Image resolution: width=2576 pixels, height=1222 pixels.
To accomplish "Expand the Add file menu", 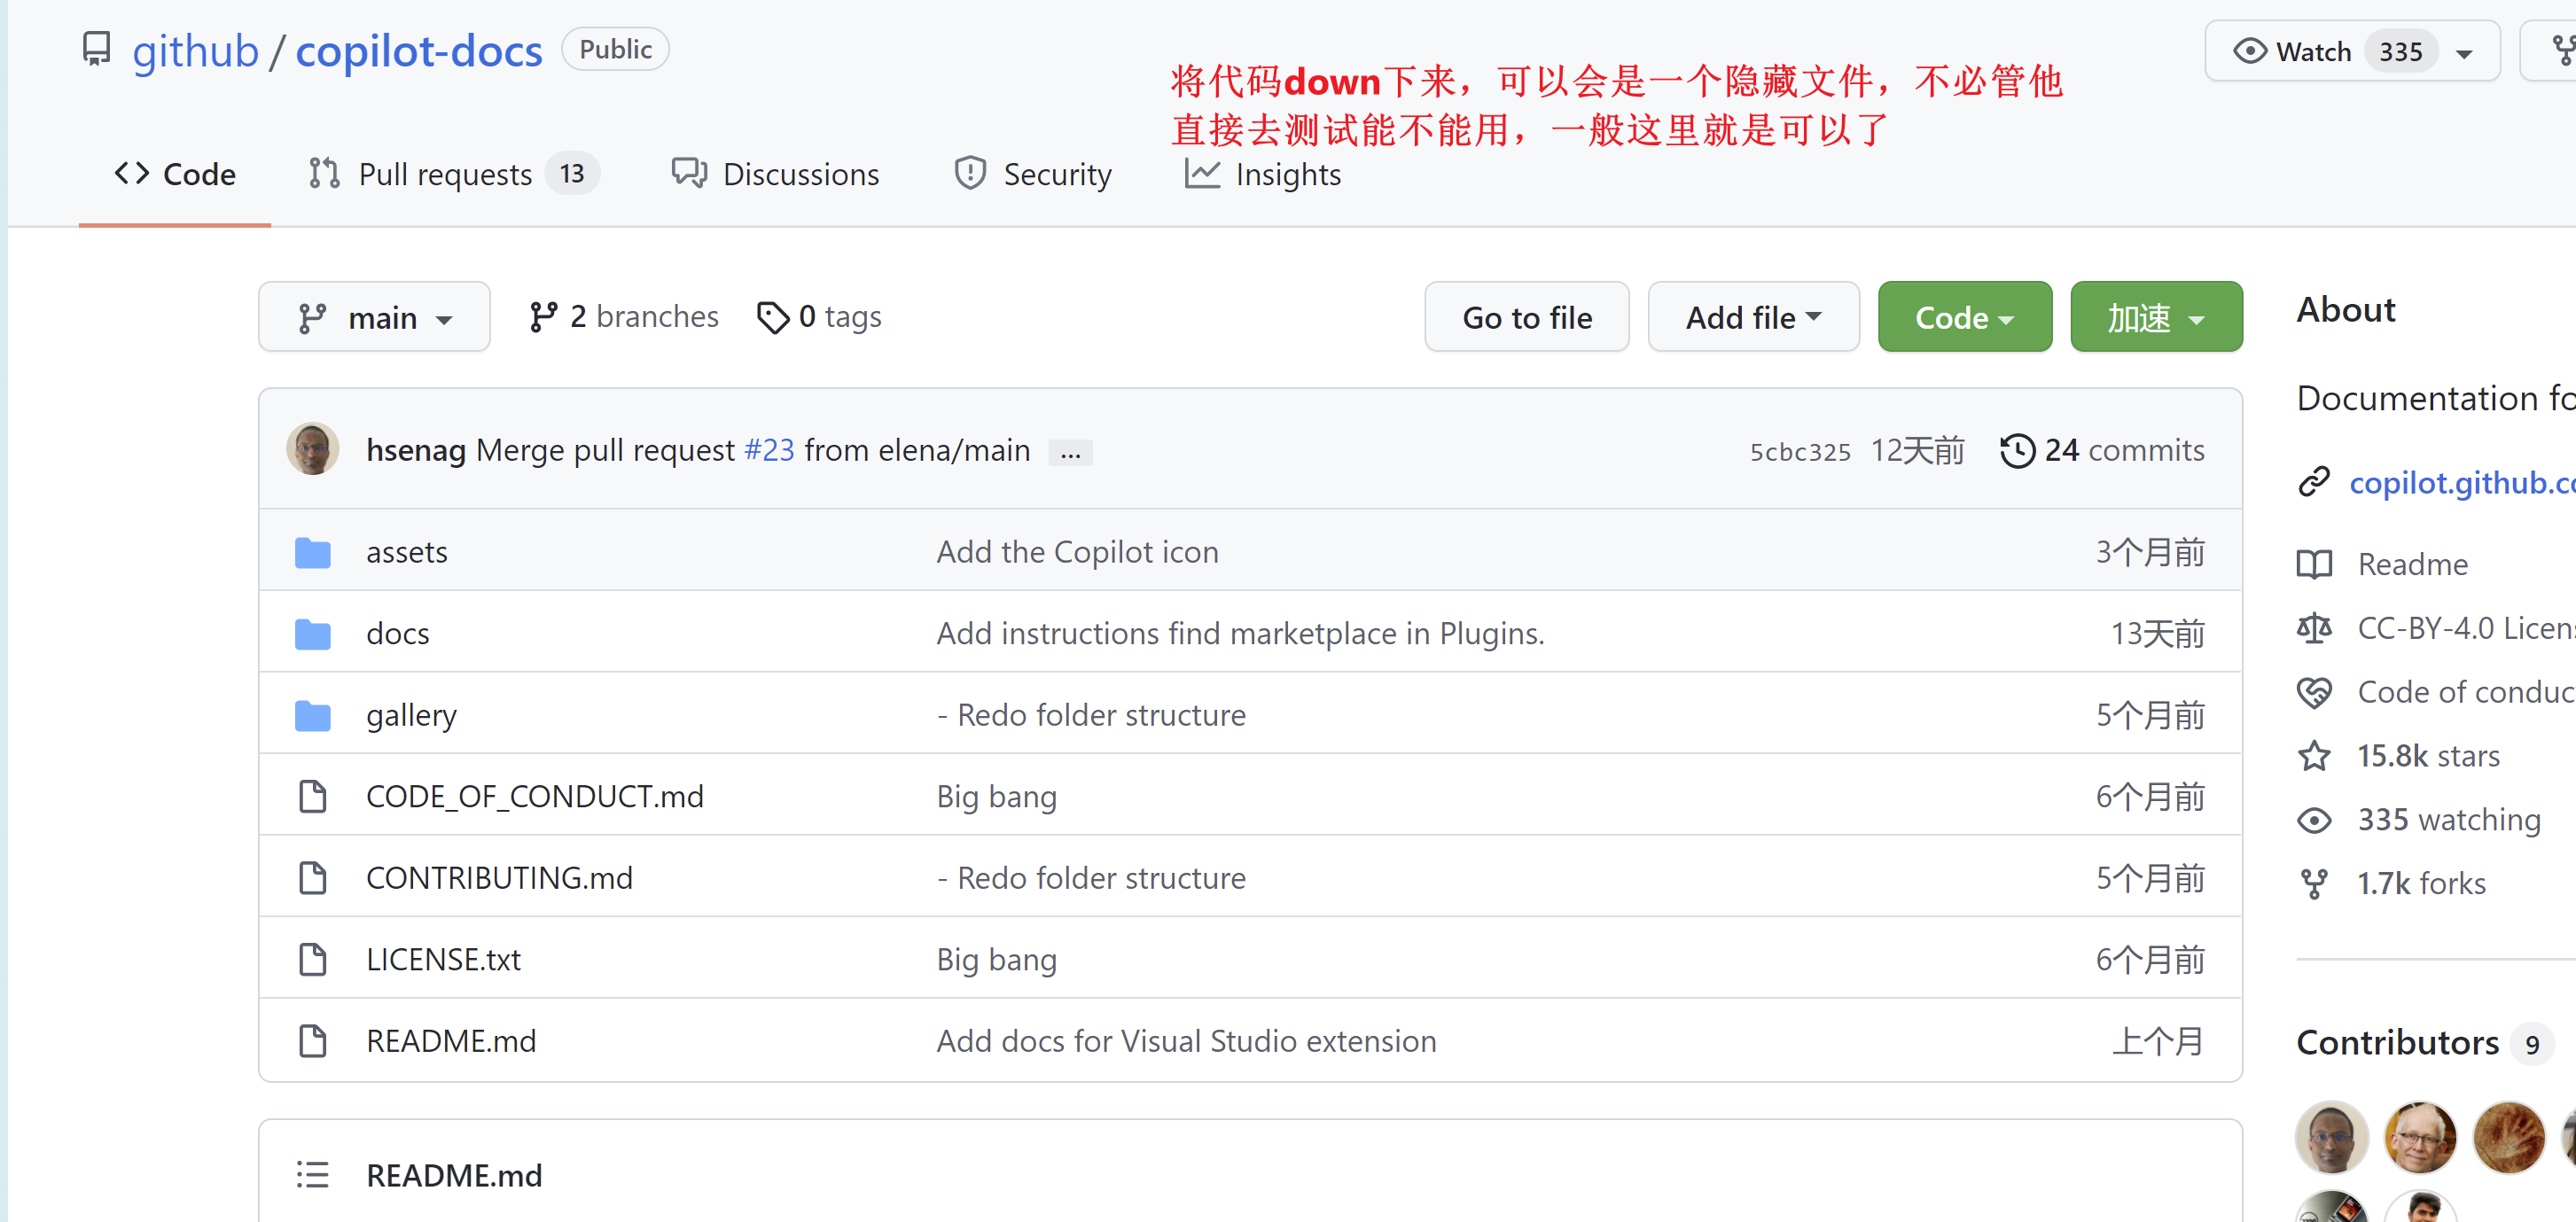I will [1752, 317].
